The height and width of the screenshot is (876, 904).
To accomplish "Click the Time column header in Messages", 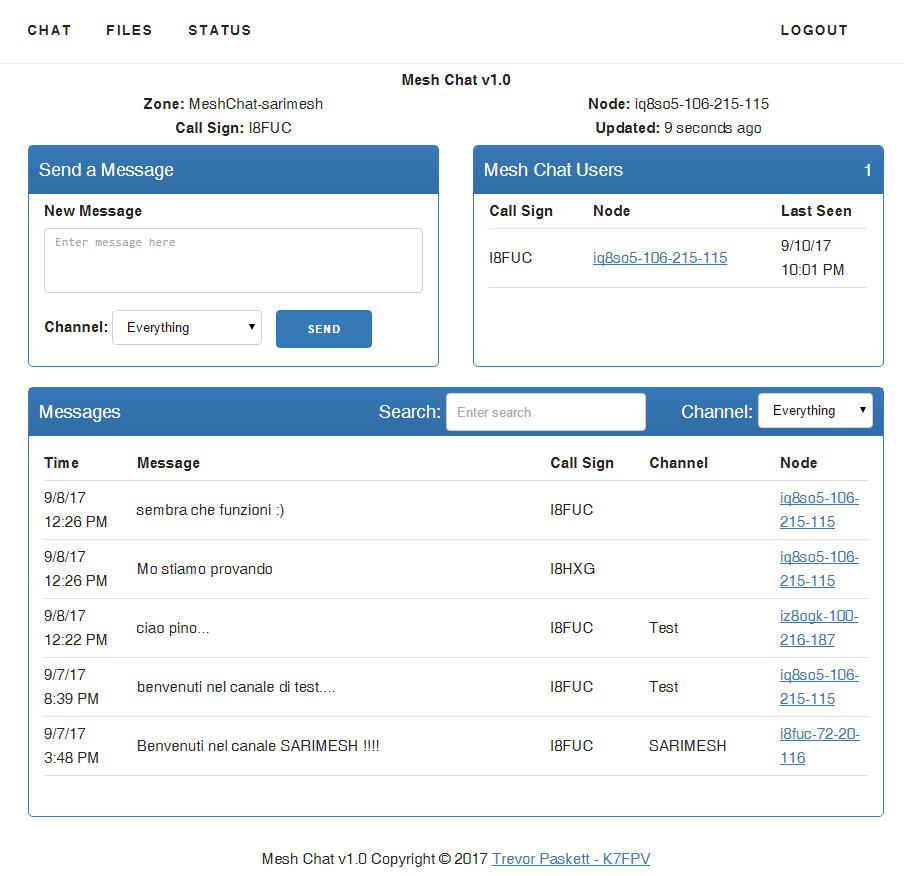I will (x=61, y=463).
